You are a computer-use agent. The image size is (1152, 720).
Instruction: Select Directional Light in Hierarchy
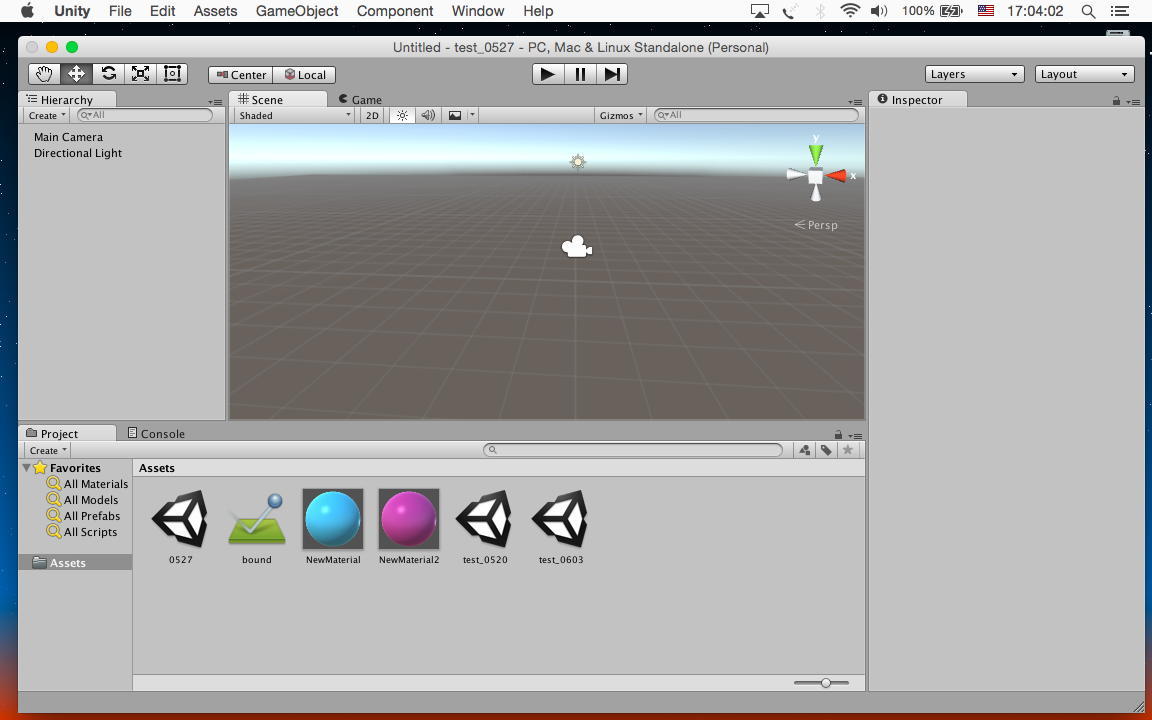pyautogui.click(x=78, y=153)
